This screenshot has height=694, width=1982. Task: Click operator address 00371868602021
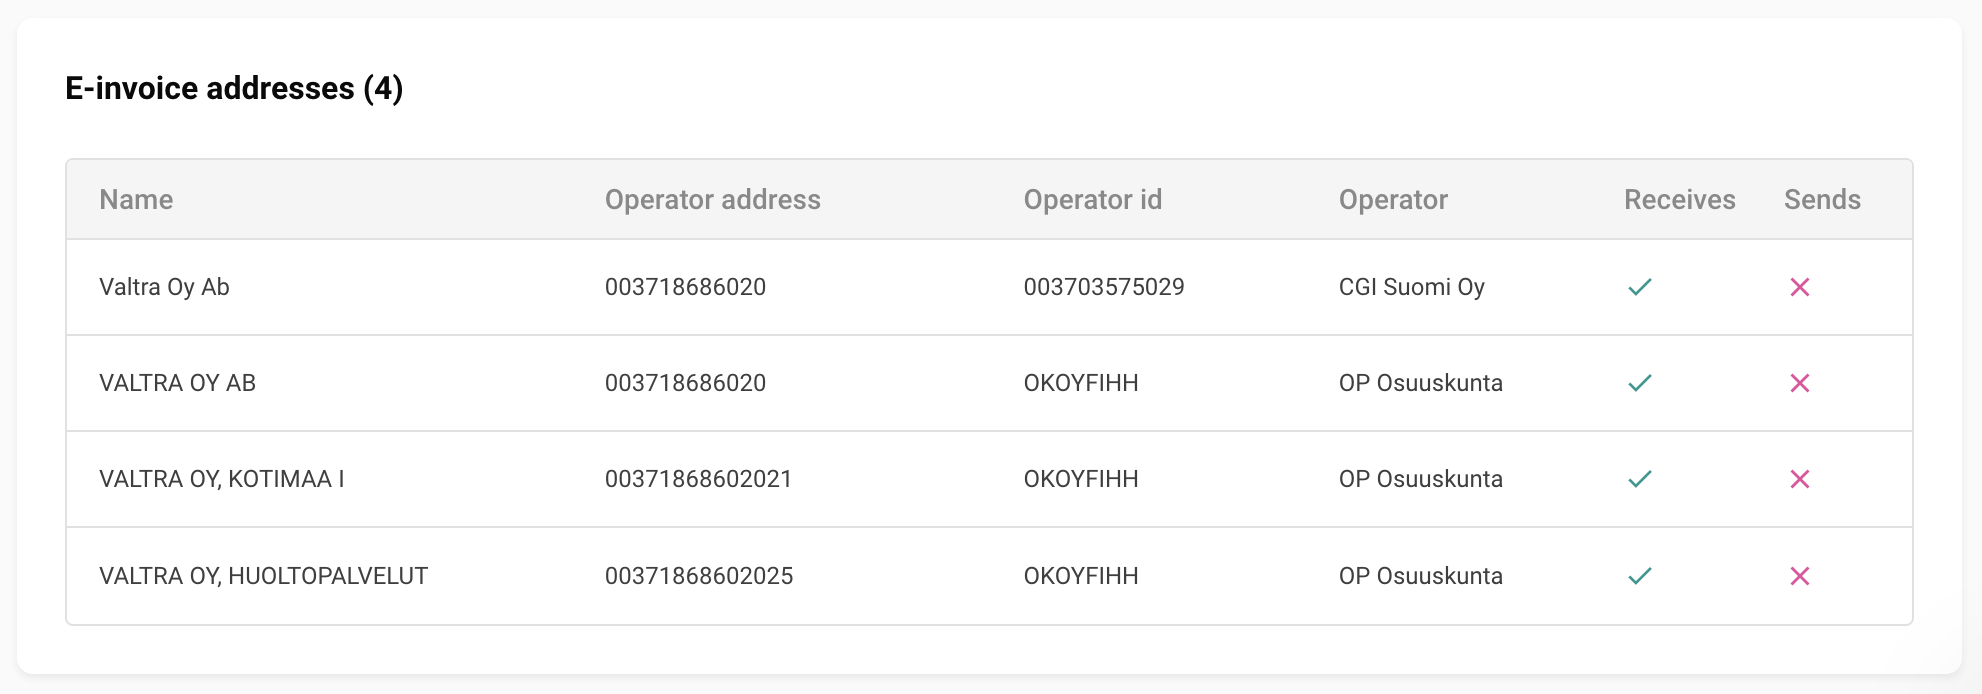(x=698, y=479)
